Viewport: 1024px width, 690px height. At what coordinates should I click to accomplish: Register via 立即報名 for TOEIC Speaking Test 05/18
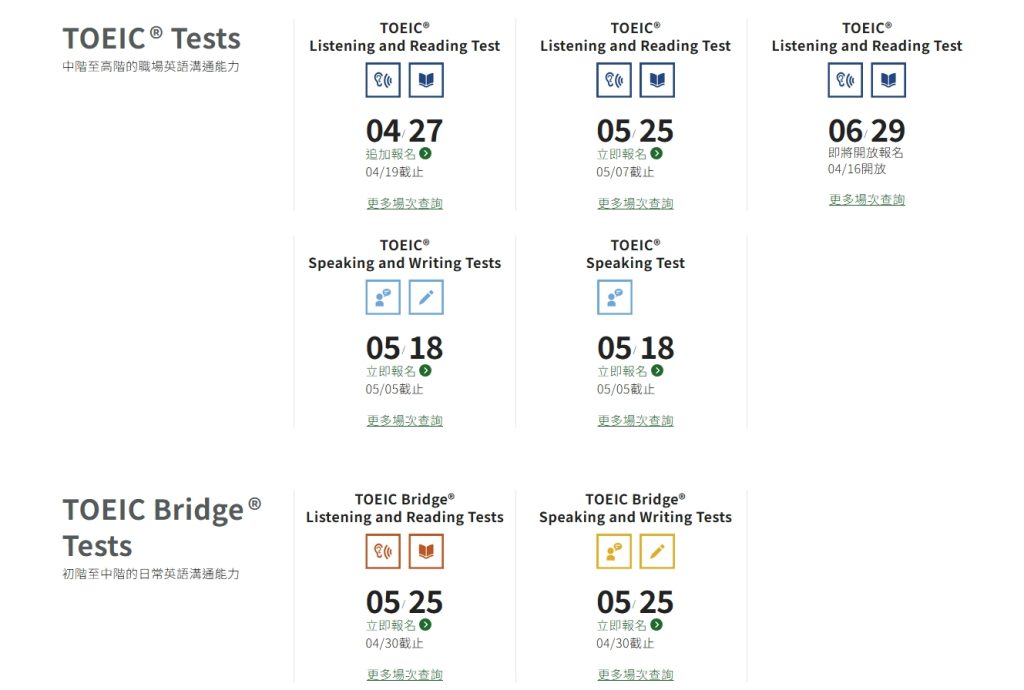622,371
